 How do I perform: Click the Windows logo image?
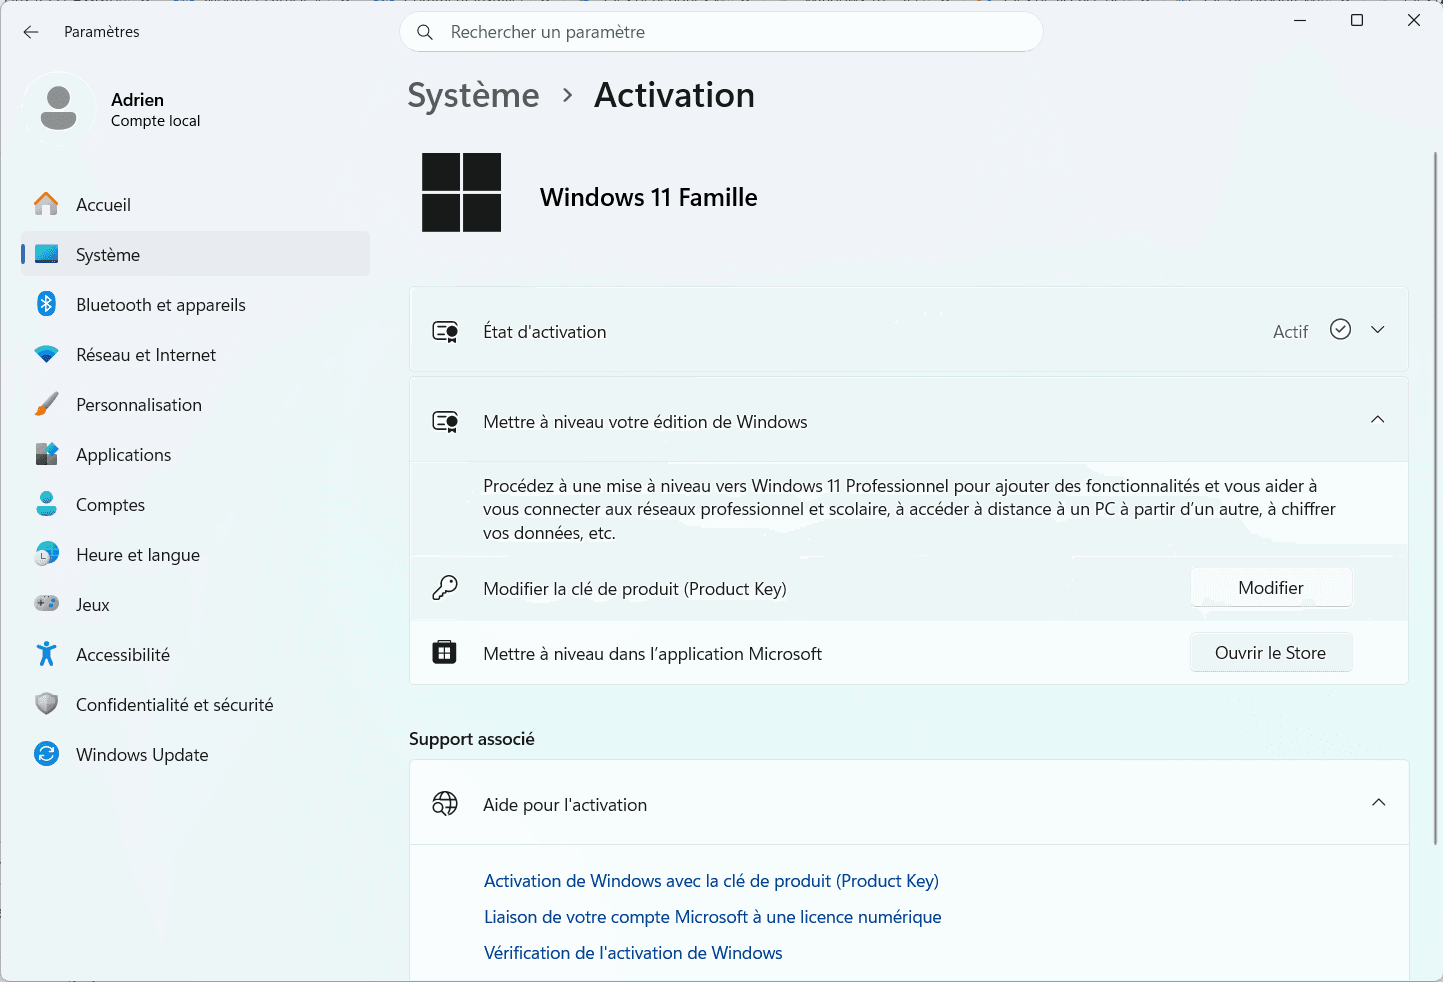pos(462,192)
